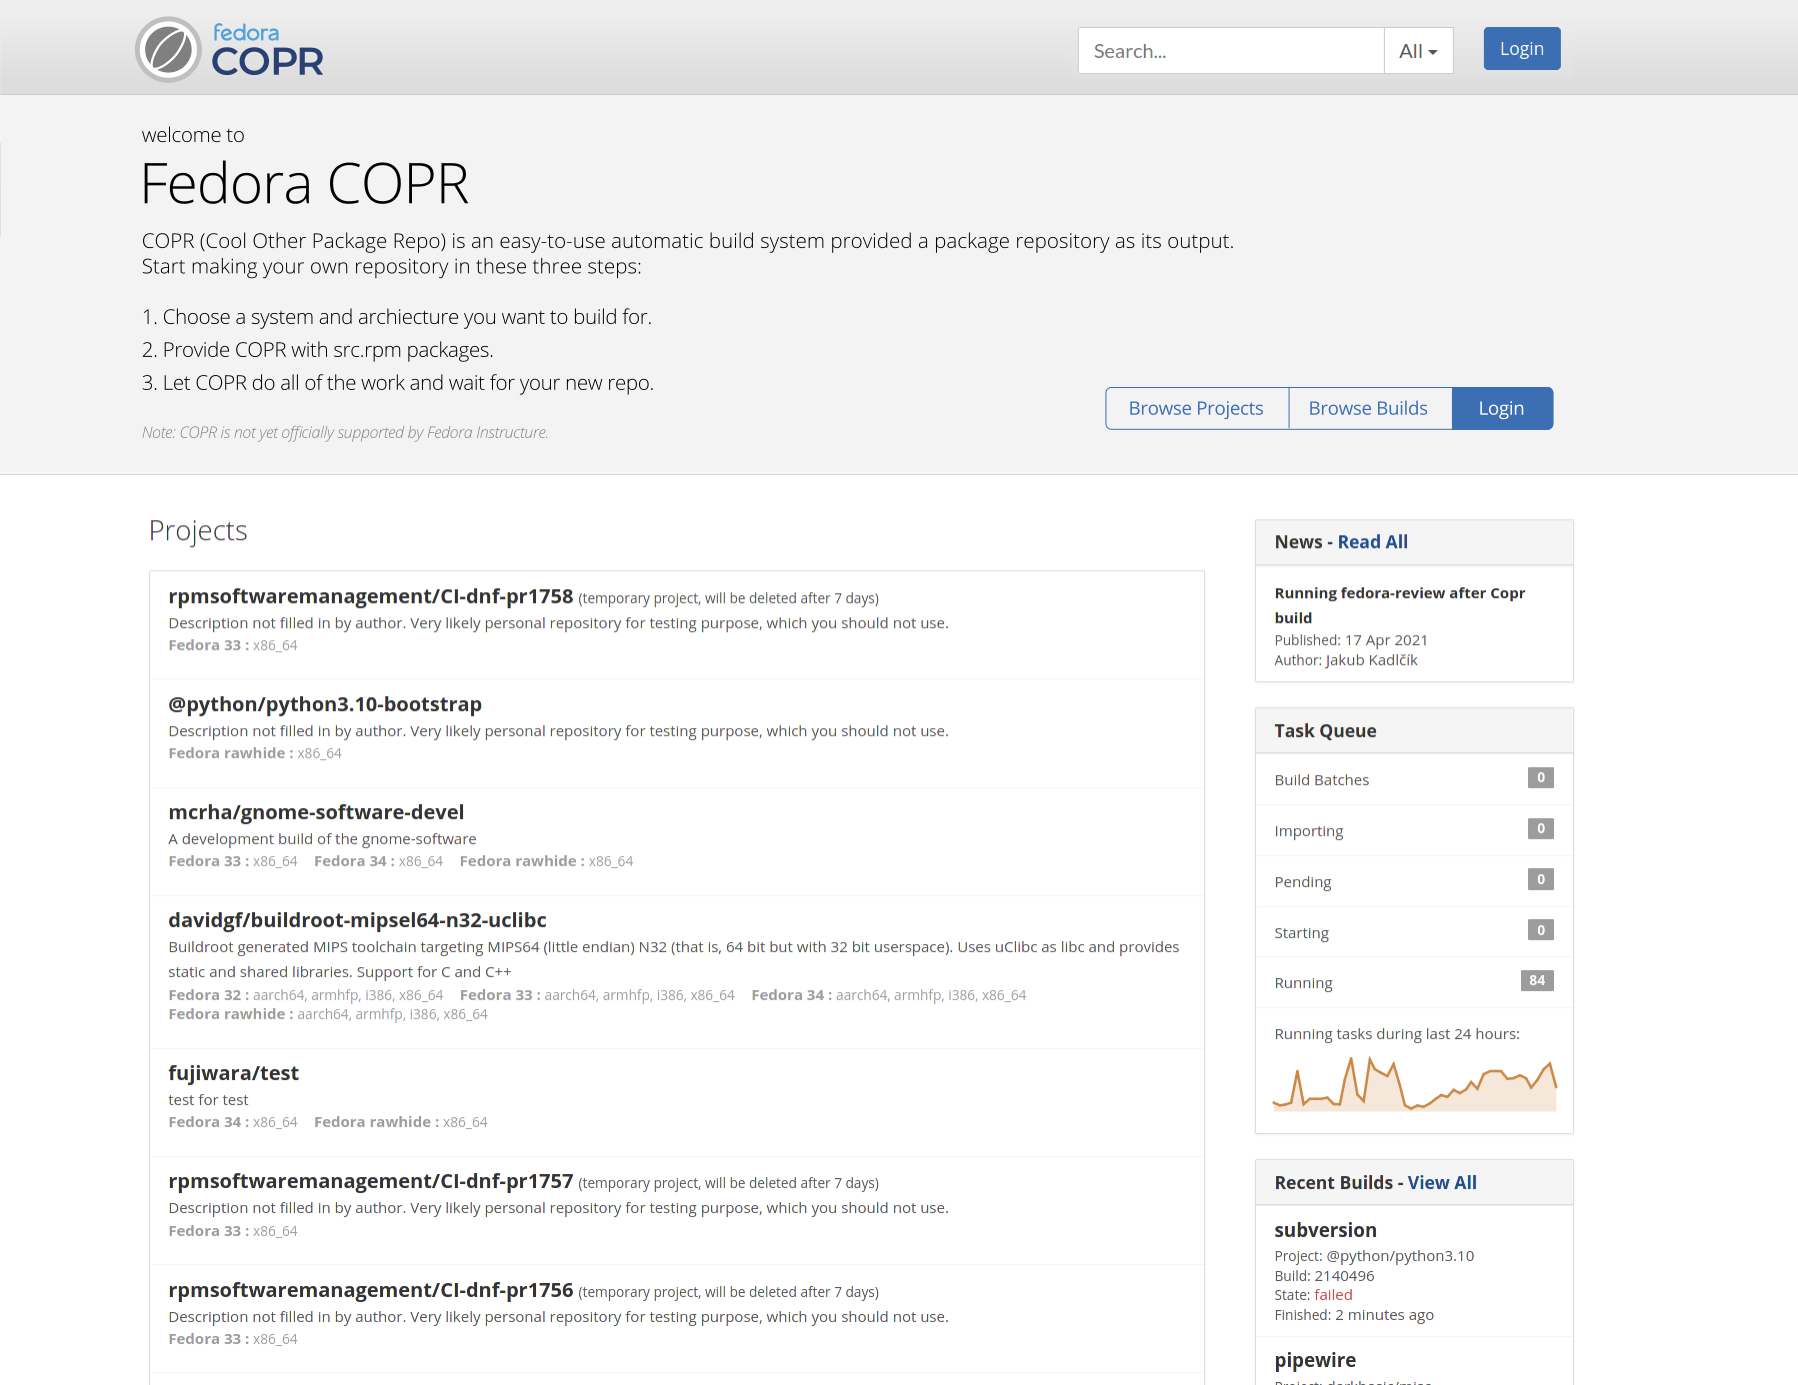Select Starting queue row

pos(1414,932)
